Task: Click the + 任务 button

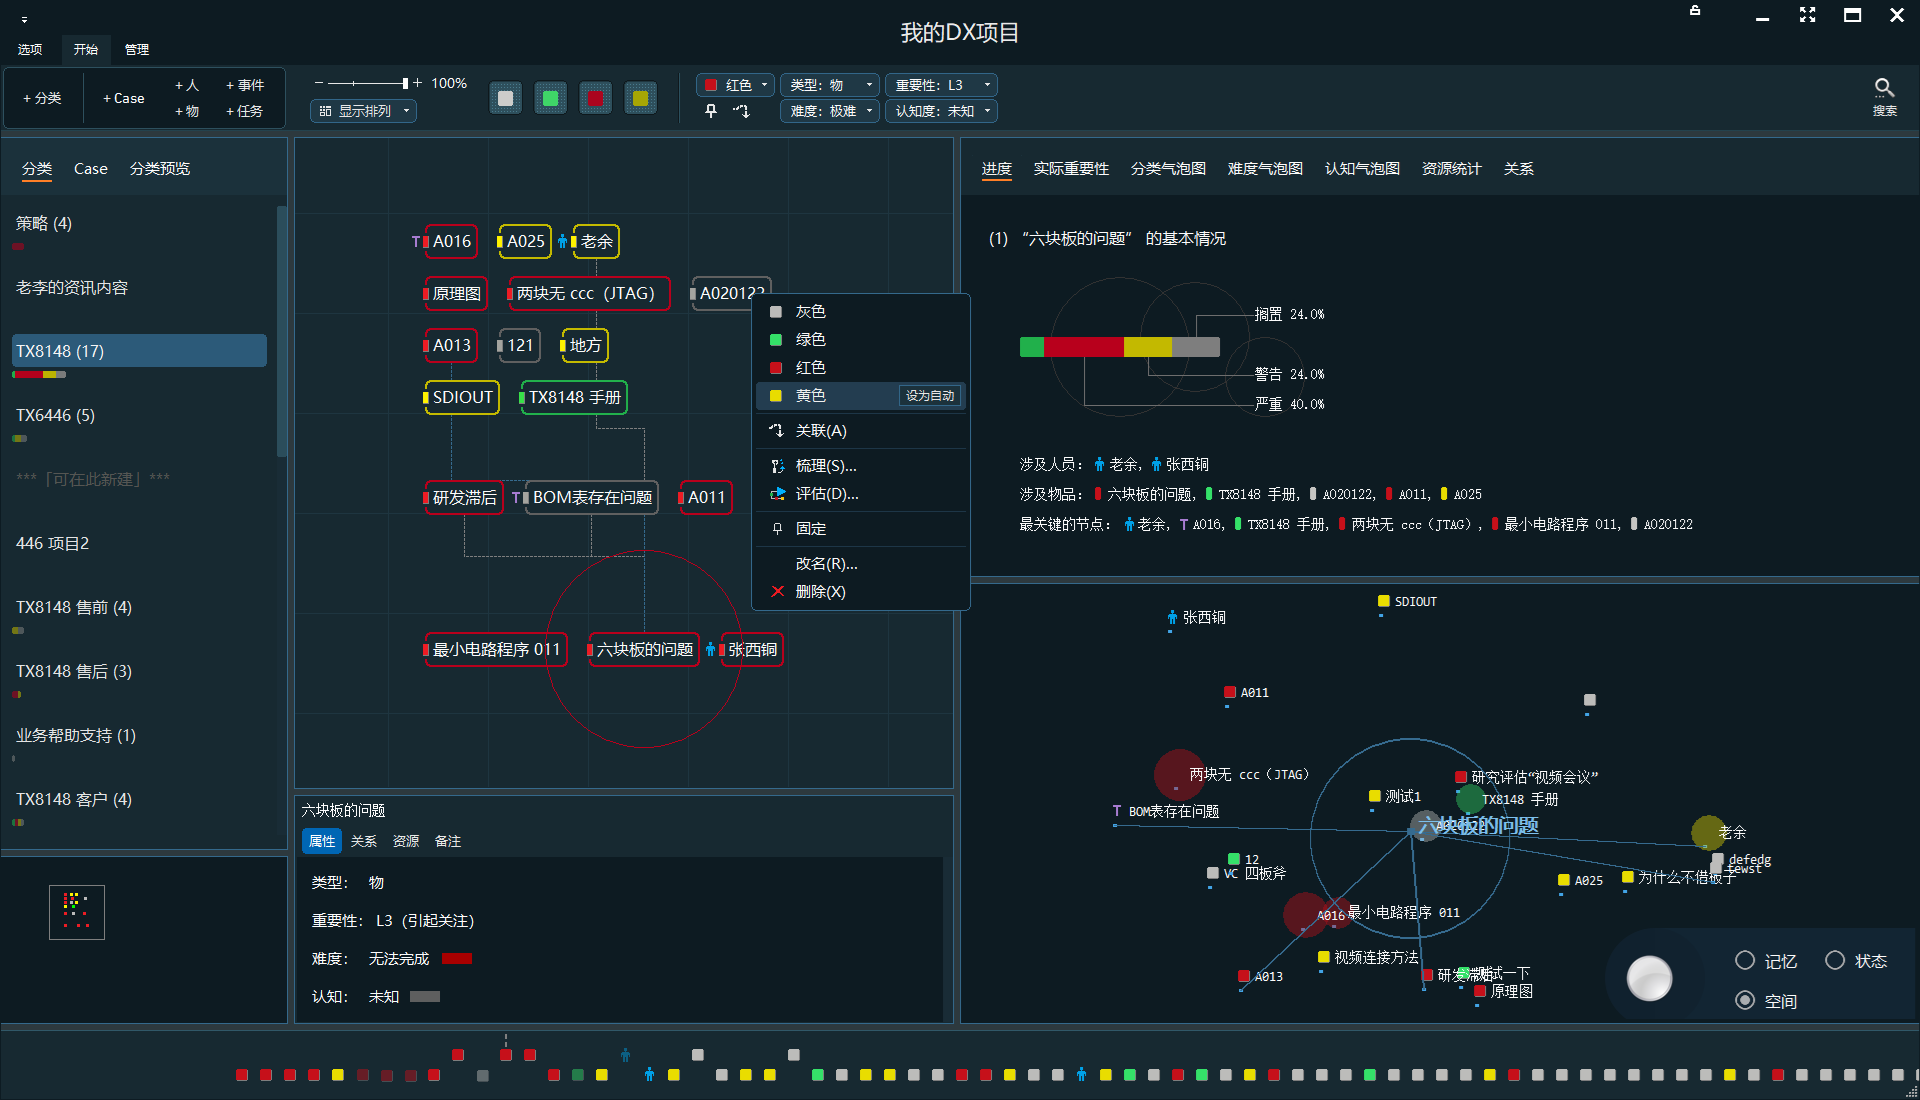Action: tap(245, 111)
